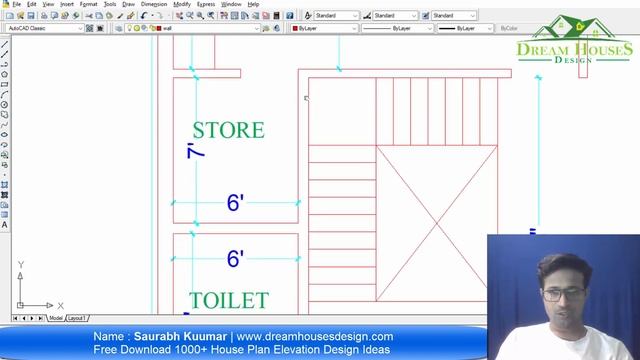The height and width of the screenshot is (360, 640).
Task: Toggle the wall layer on/off lightbulb
Action: point(129,28)
